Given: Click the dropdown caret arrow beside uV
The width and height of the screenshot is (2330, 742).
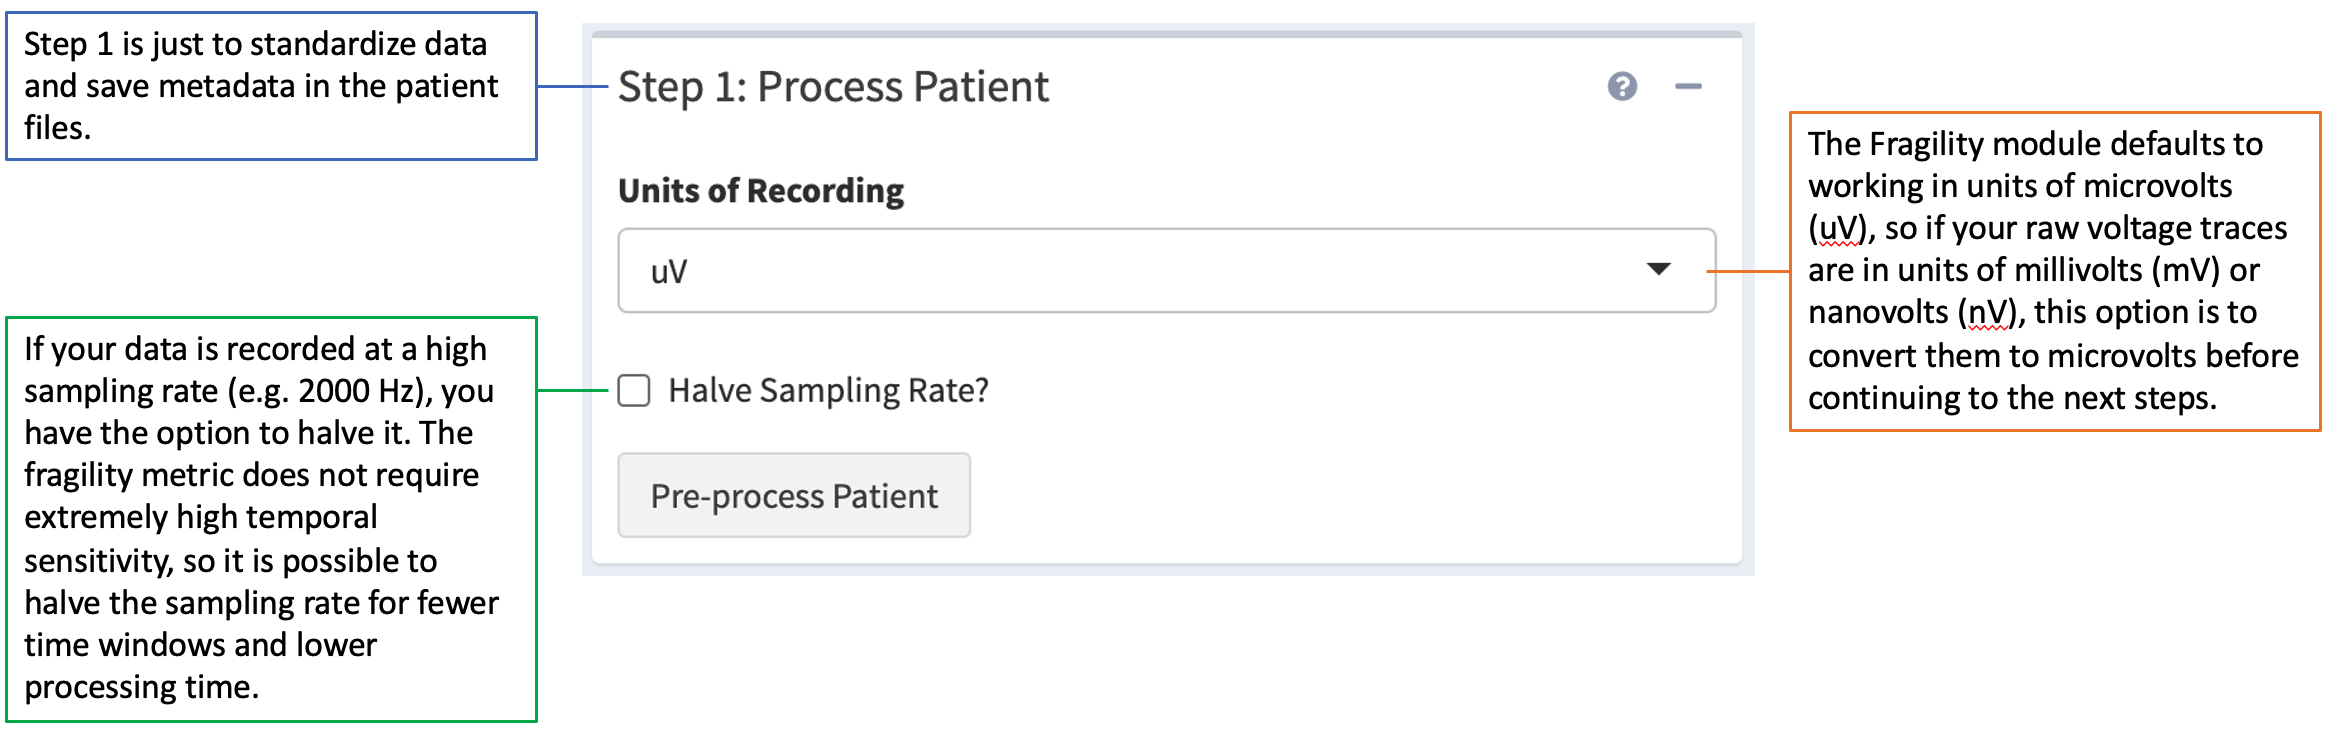Looking at the screenshot, I should coord(1658,269).
